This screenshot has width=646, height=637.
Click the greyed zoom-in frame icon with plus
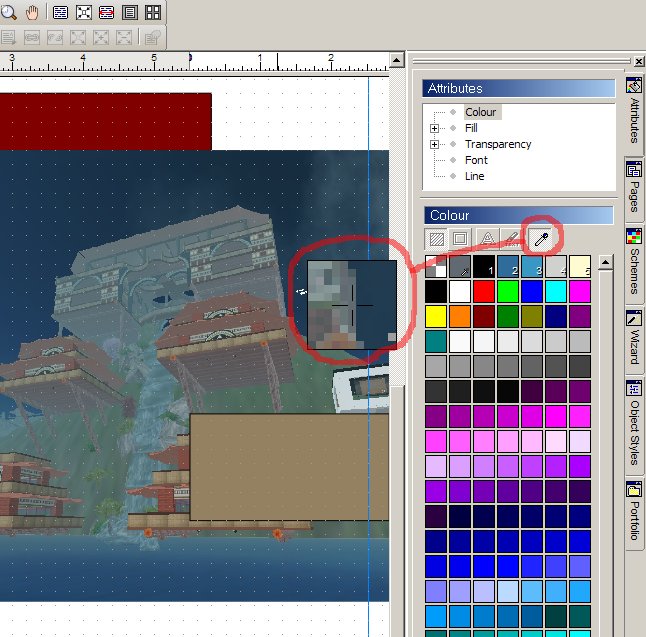[101, 37]
